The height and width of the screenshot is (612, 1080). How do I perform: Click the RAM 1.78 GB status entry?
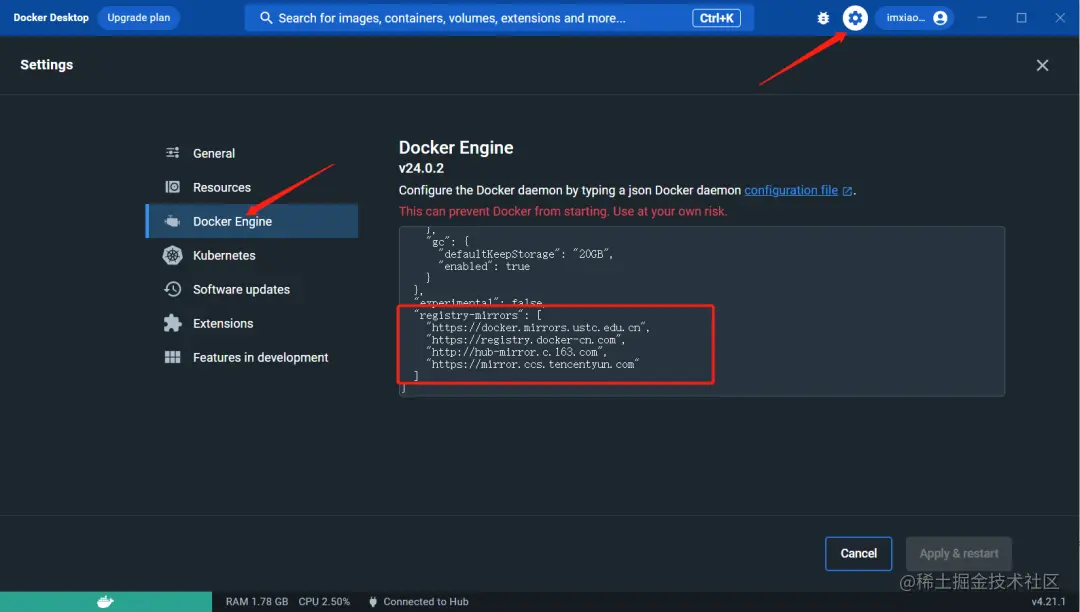pos(257,602)
